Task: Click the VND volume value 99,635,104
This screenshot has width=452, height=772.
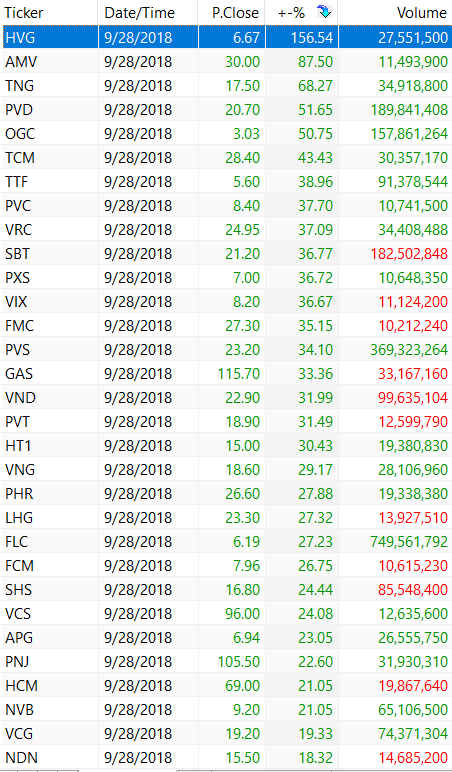Action: 413,398
